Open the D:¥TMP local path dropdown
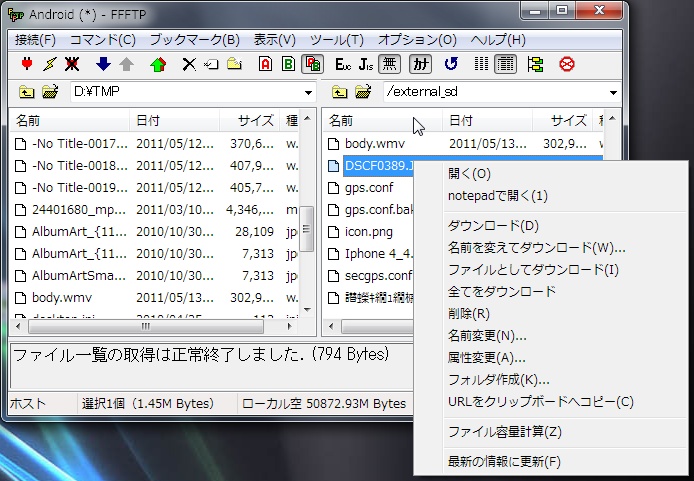The height and width of the screenshot is (481, 694). (308, 93)
